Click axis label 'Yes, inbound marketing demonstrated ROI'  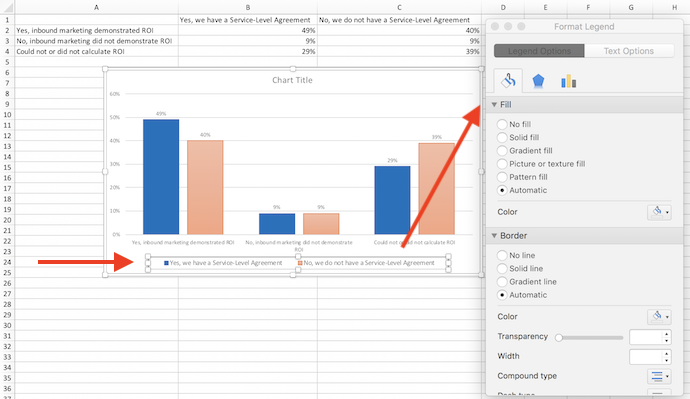tap(183, 242)
